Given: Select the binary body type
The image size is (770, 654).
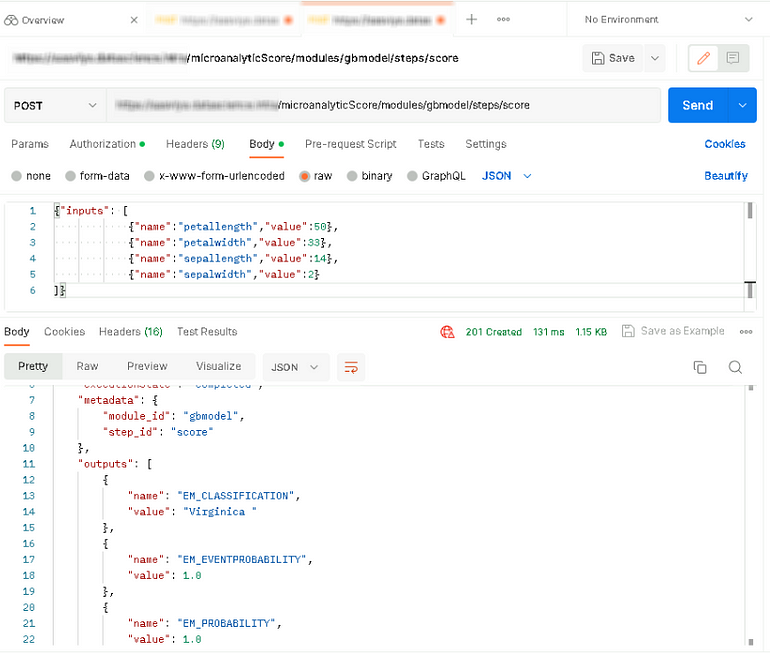Looking at the screenshot, I should pos(369,176).
